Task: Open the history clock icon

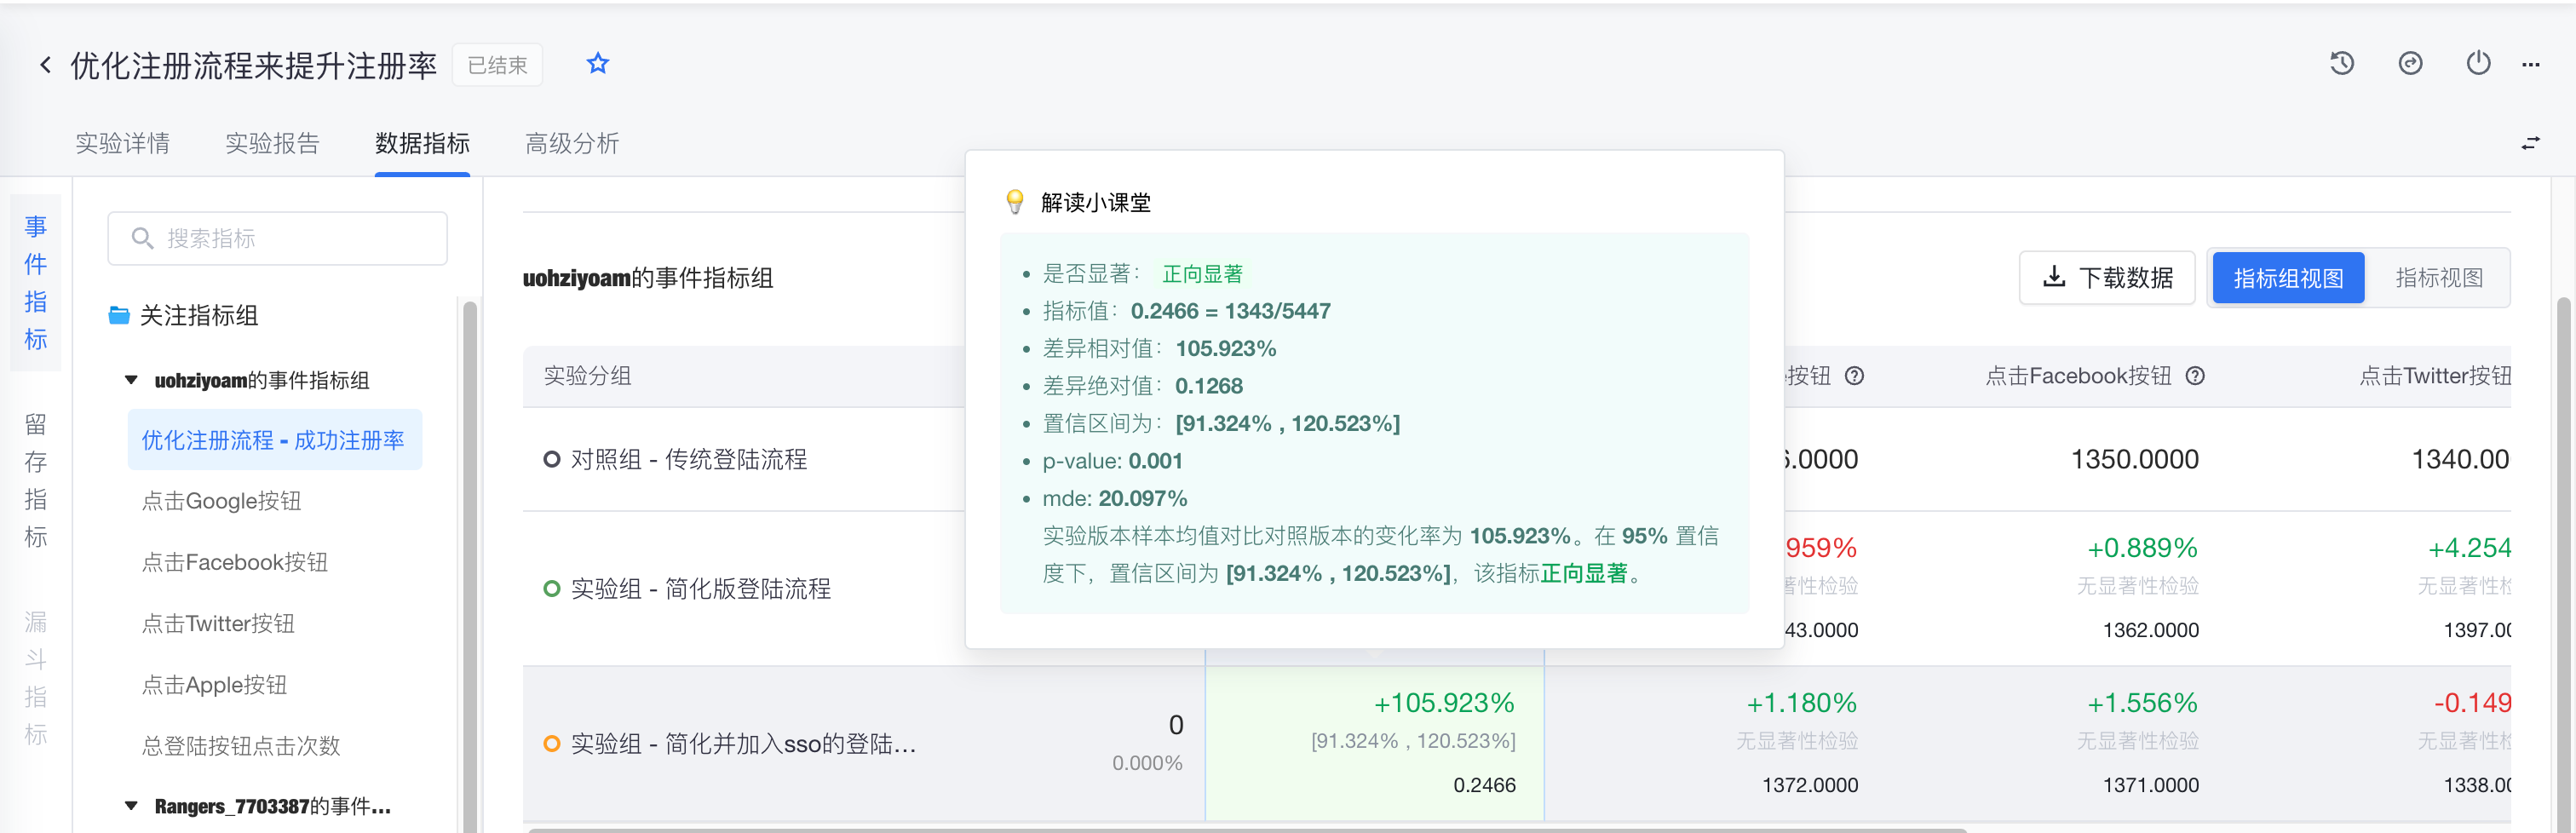Action: [2342, 64]
